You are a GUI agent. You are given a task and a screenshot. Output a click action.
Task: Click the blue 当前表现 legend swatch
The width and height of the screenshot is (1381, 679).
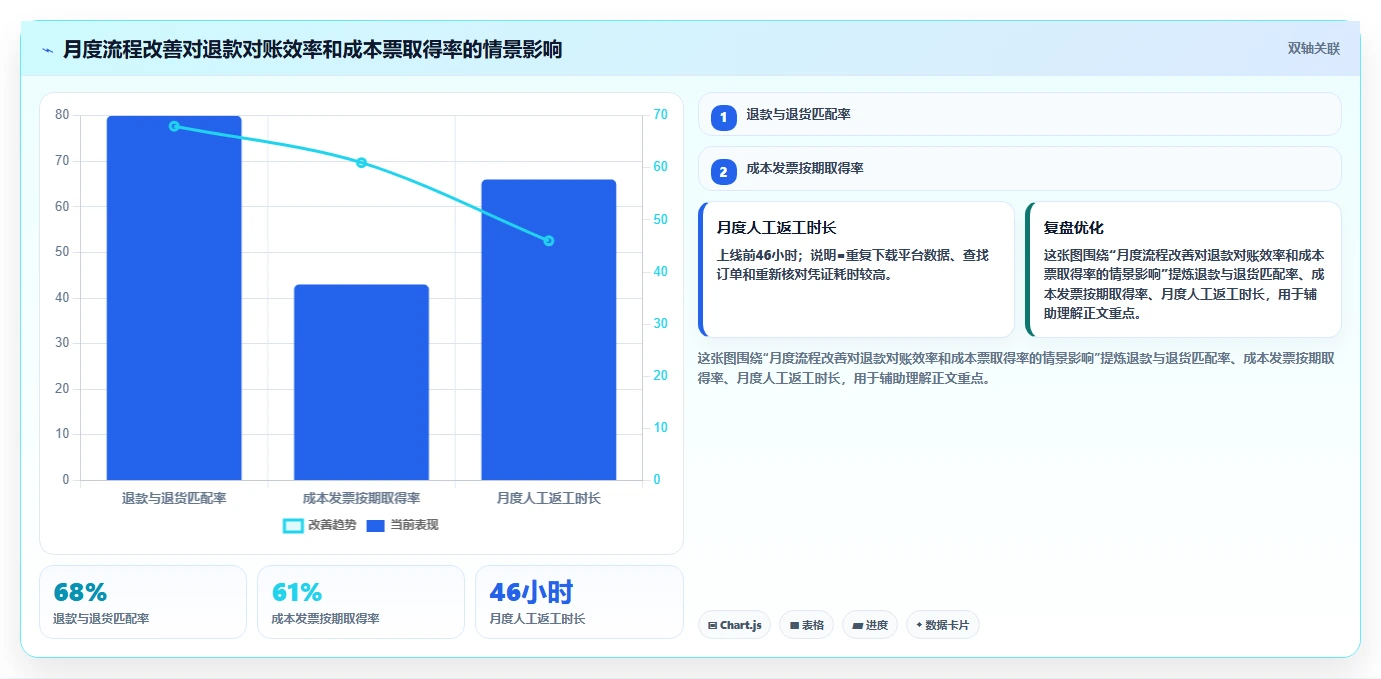coord(376,525)
